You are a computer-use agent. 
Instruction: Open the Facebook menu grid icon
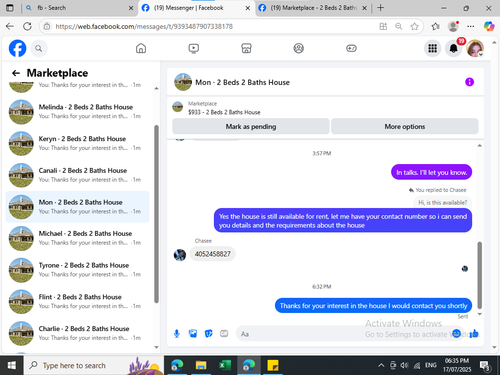click(x=433, y=49)
